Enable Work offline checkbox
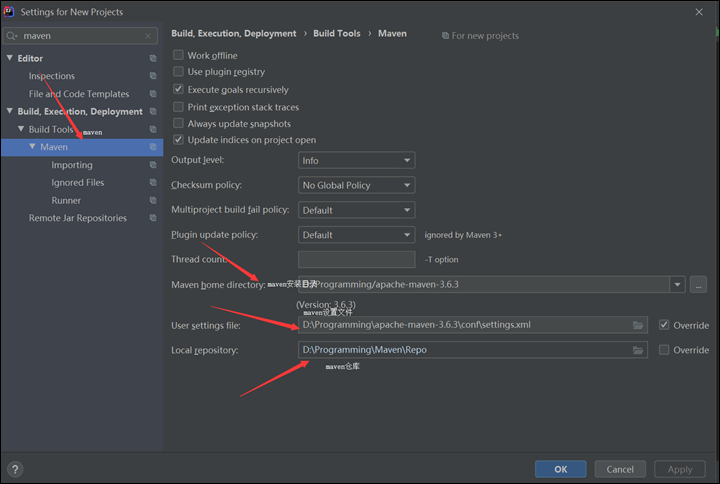 [178, 55]
